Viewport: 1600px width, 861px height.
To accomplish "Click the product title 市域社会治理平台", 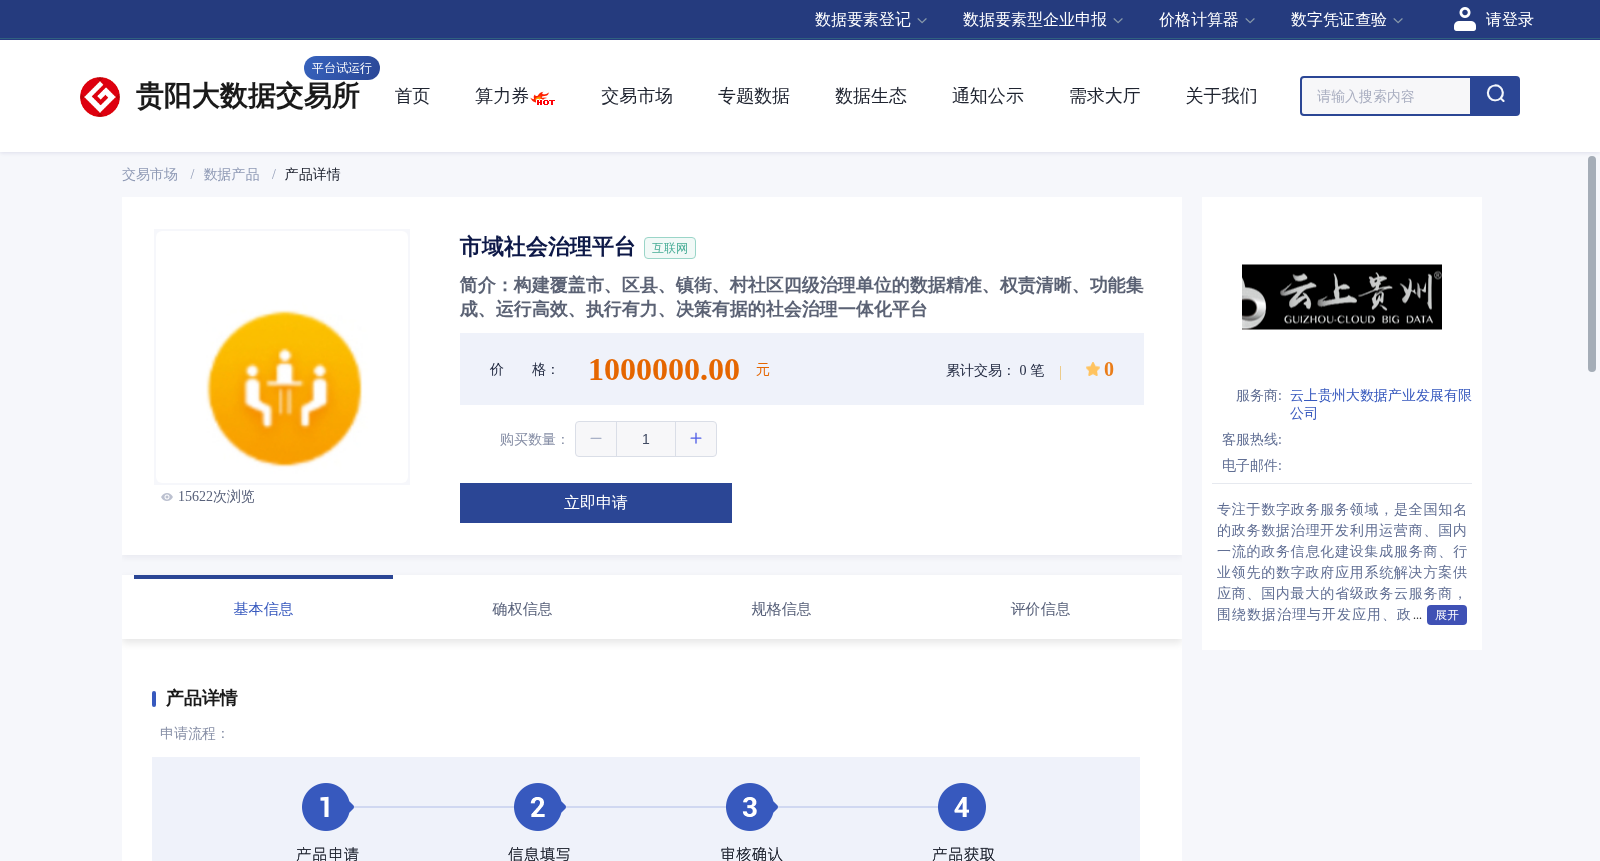I will [547, 247].
